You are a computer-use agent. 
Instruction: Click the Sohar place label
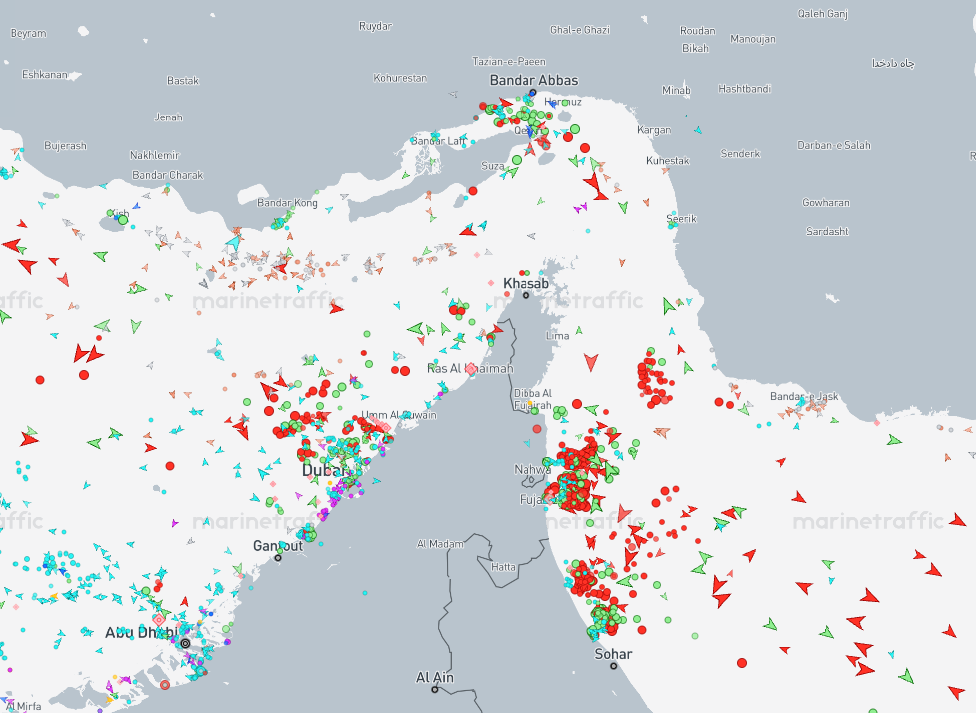(614, 654)
